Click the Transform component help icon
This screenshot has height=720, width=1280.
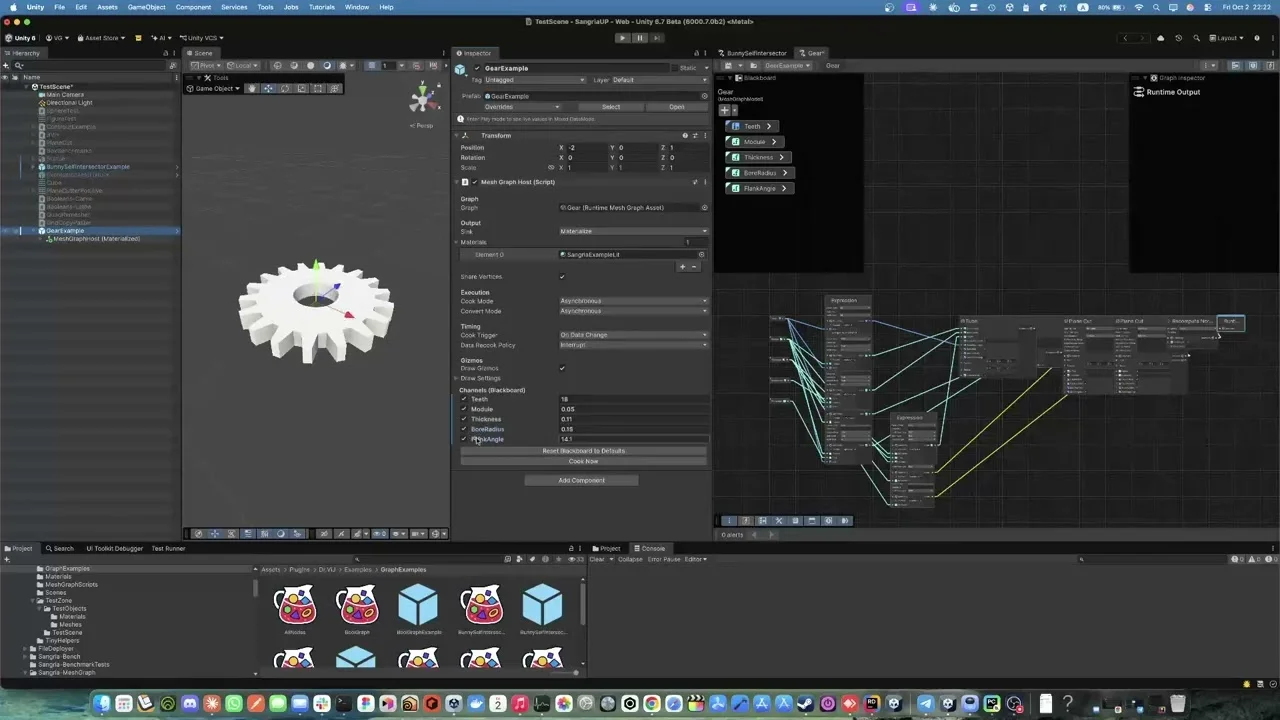(x=685, y=135)
